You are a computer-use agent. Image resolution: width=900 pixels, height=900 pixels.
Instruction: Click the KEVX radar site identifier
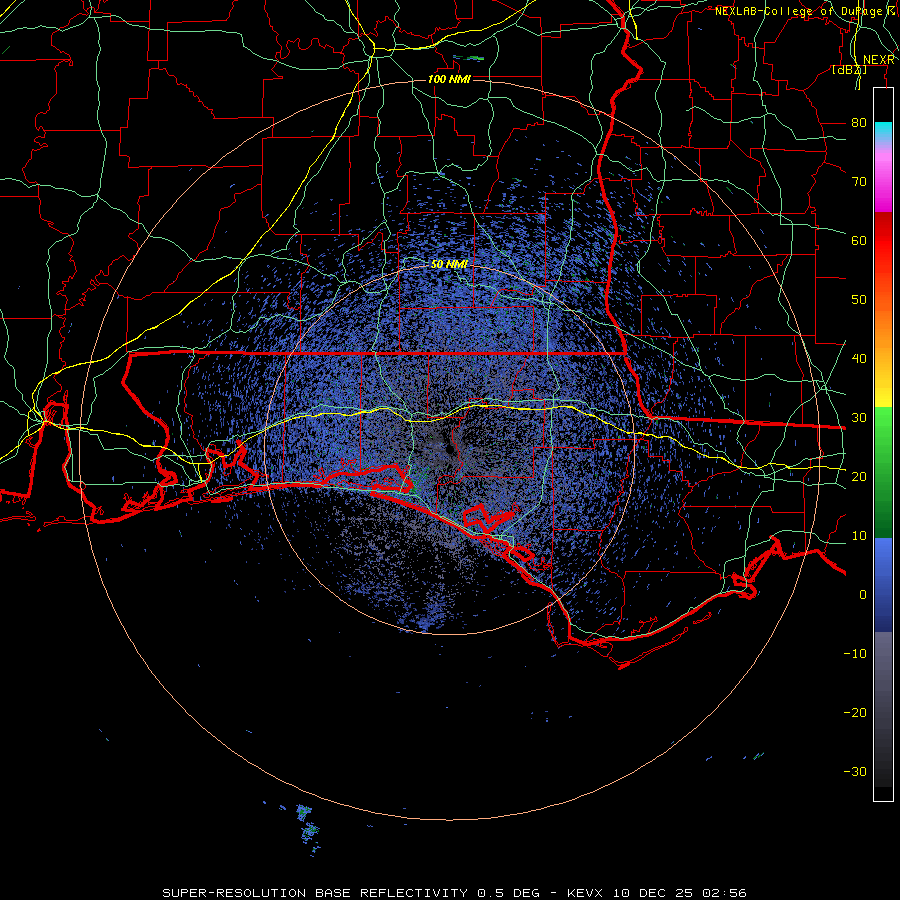(587, 893)
